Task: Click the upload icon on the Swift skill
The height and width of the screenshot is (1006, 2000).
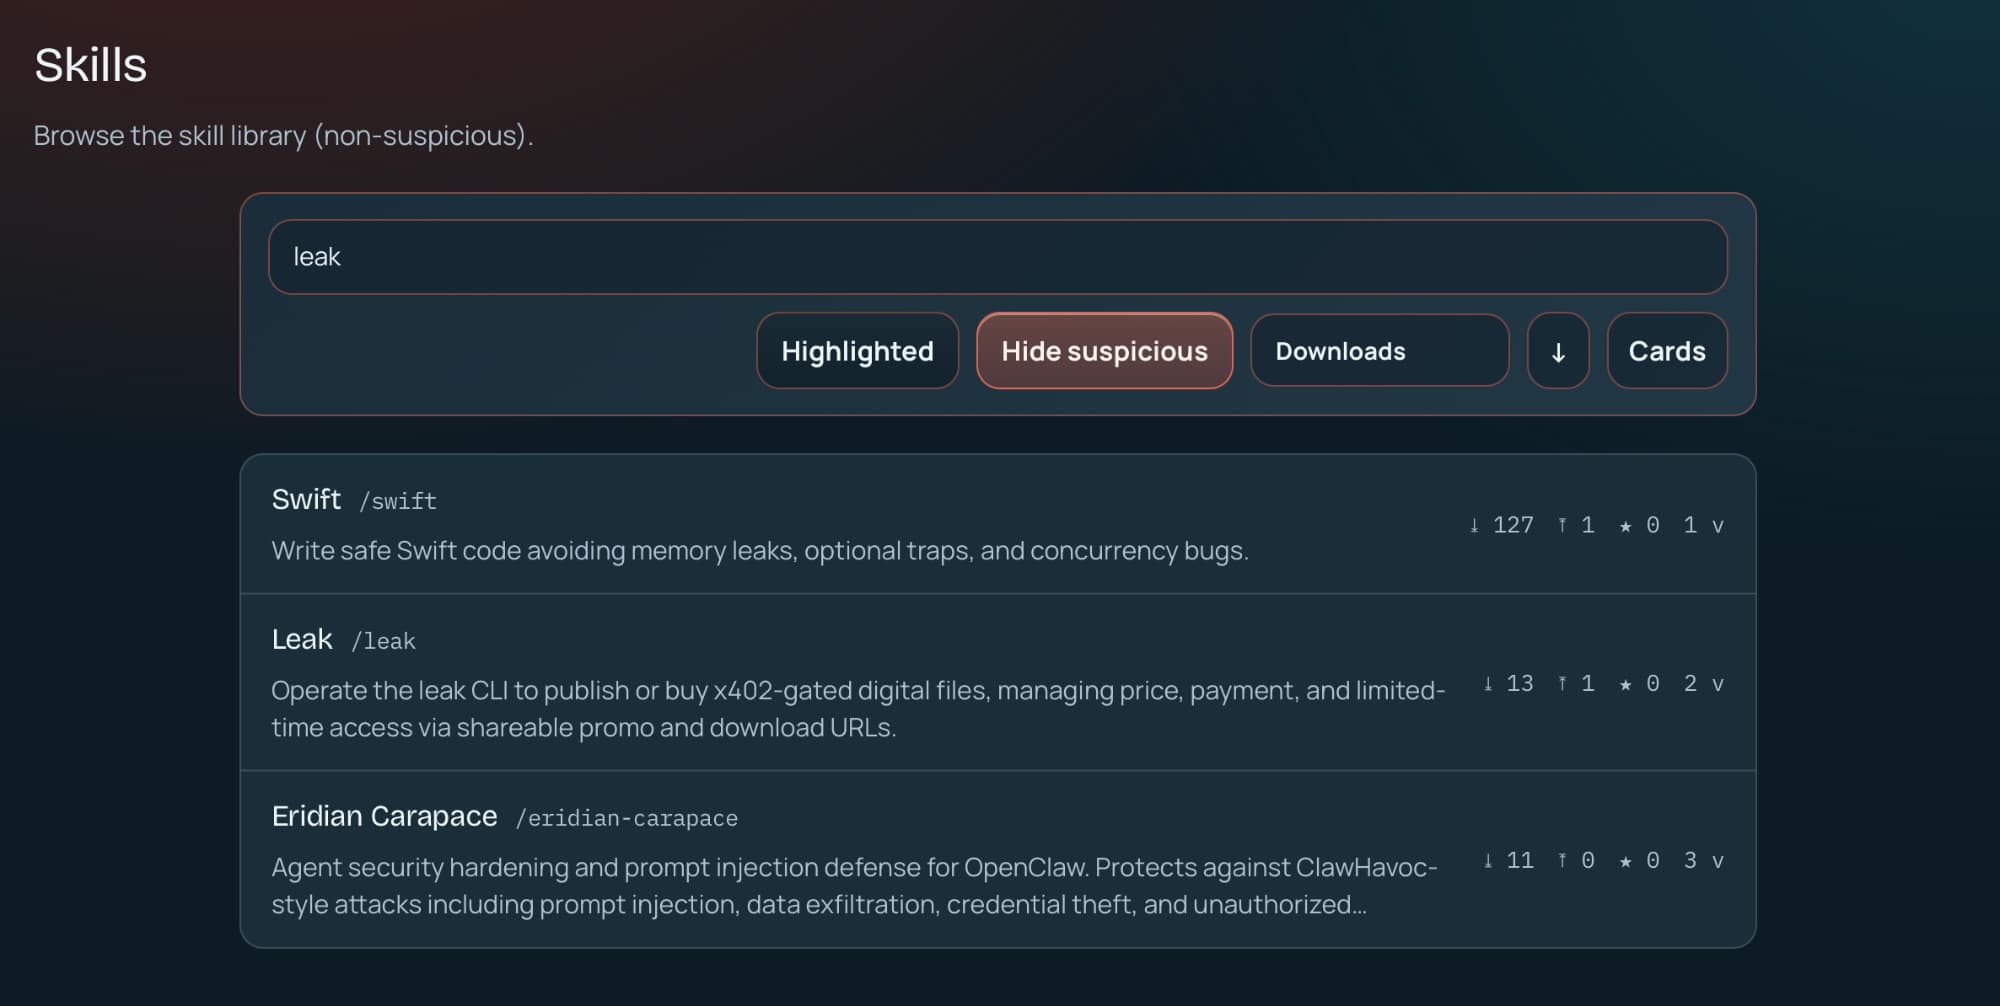Action: pos(1562,524)
